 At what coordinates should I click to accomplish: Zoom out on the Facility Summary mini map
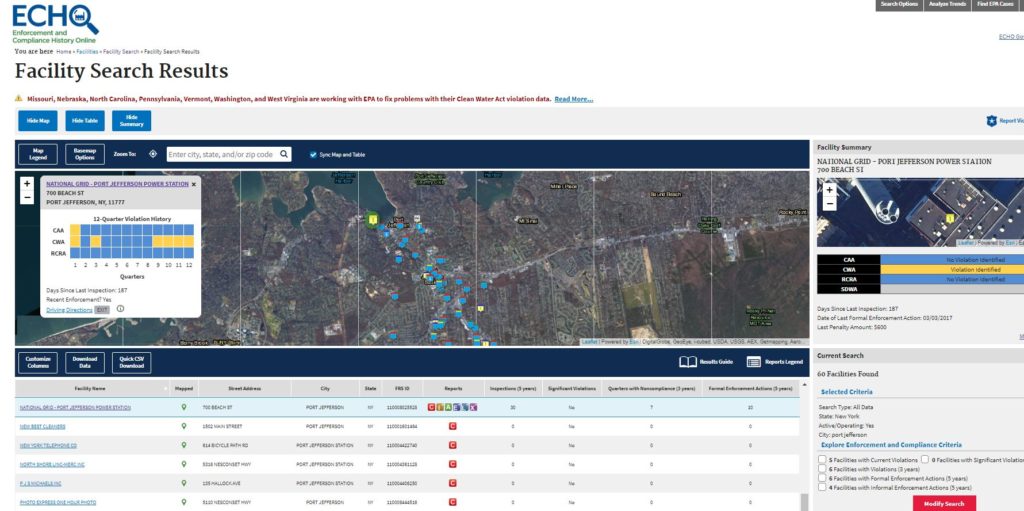pos(829,203)
